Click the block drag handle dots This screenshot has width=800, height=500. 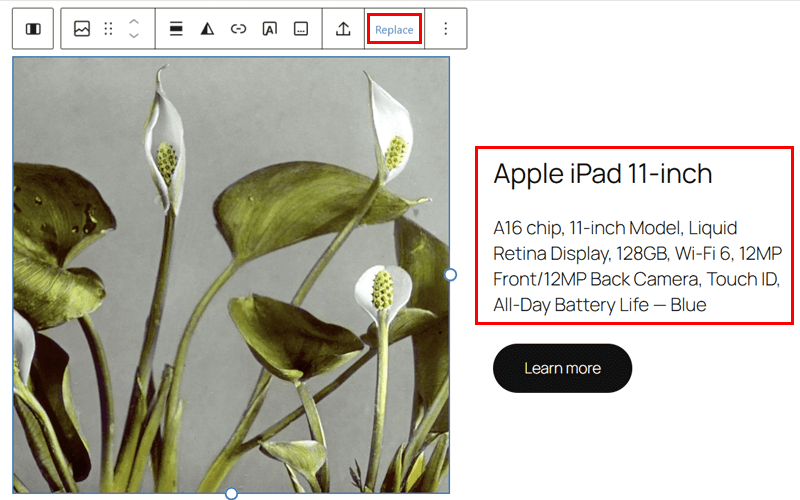tap(108, 29)
